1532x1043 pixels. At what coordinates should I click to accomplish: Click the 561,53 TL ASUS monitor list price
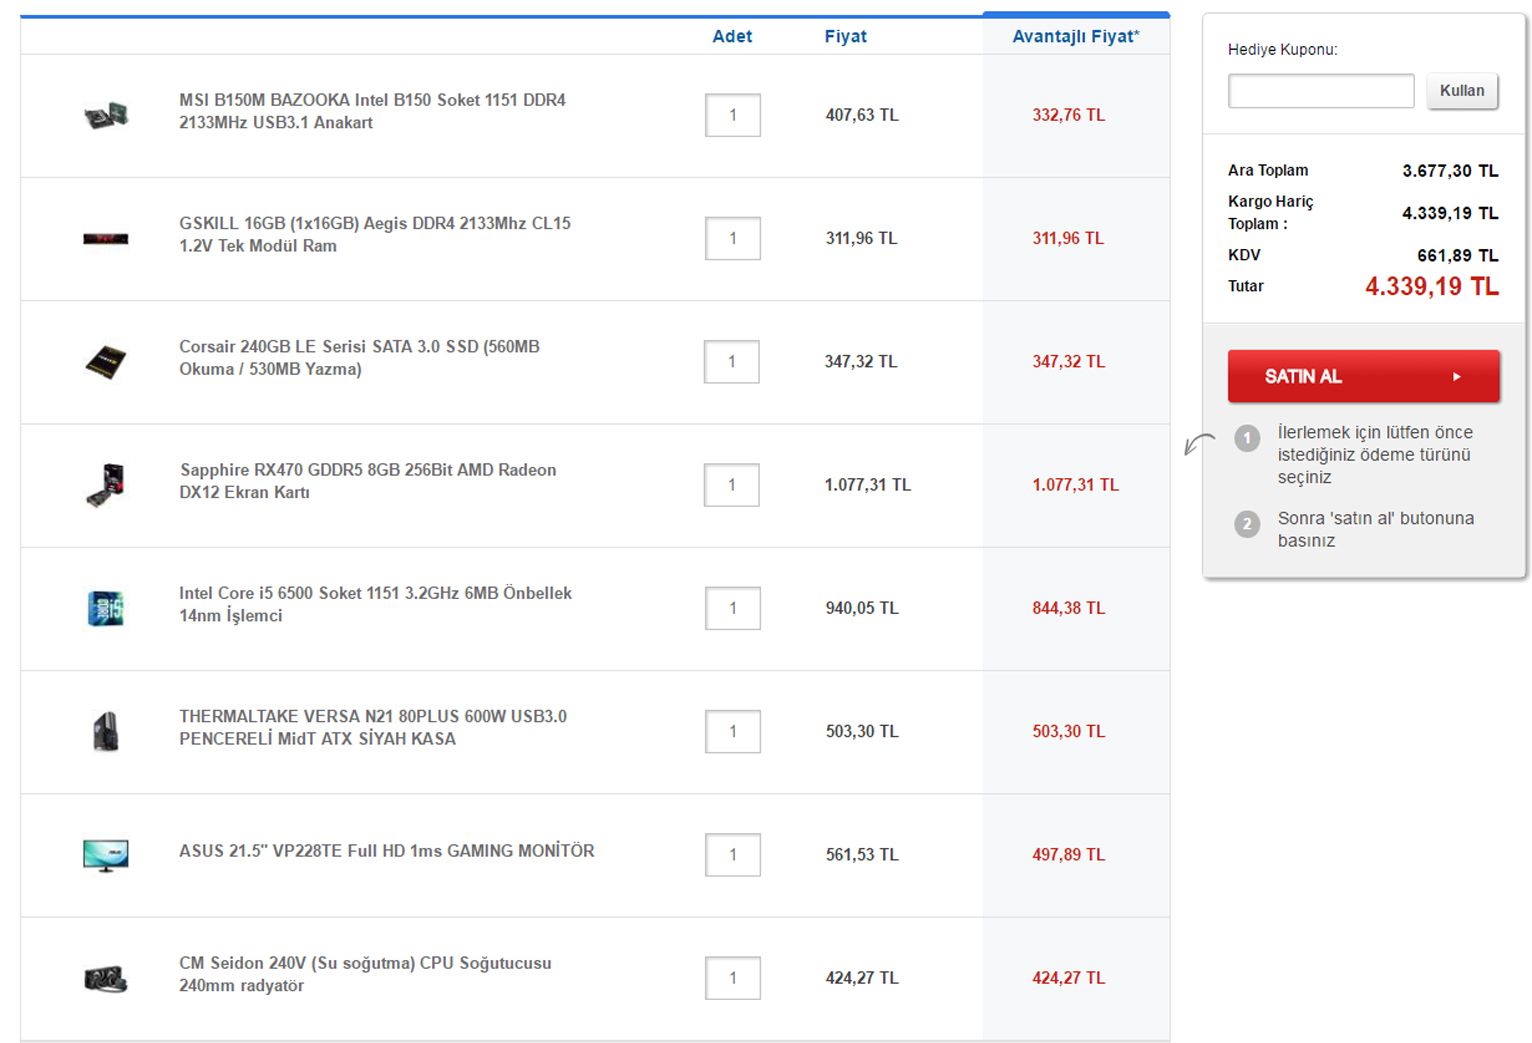(862, 855)
